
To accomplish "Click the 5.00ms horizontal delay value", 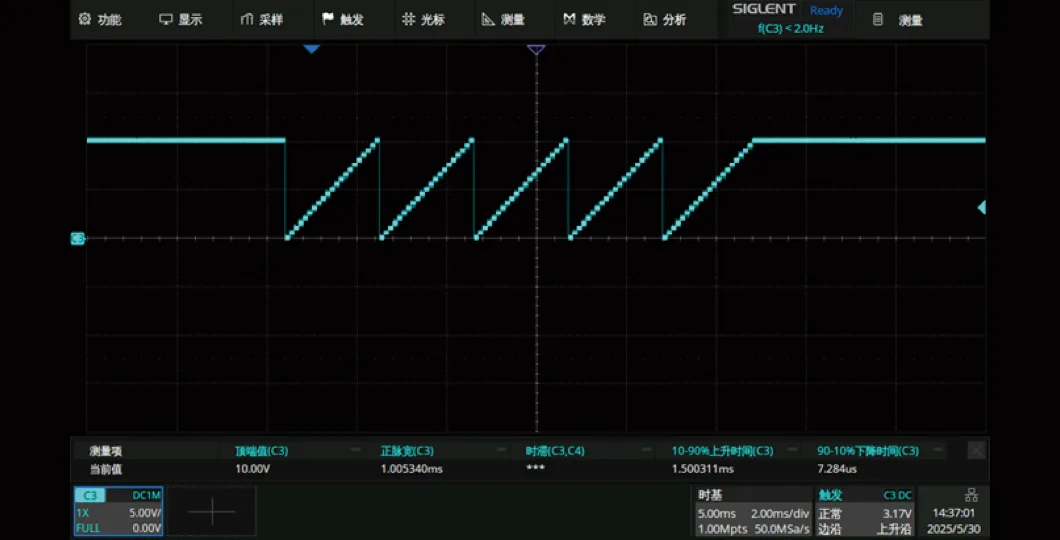I will click(715, 514).
